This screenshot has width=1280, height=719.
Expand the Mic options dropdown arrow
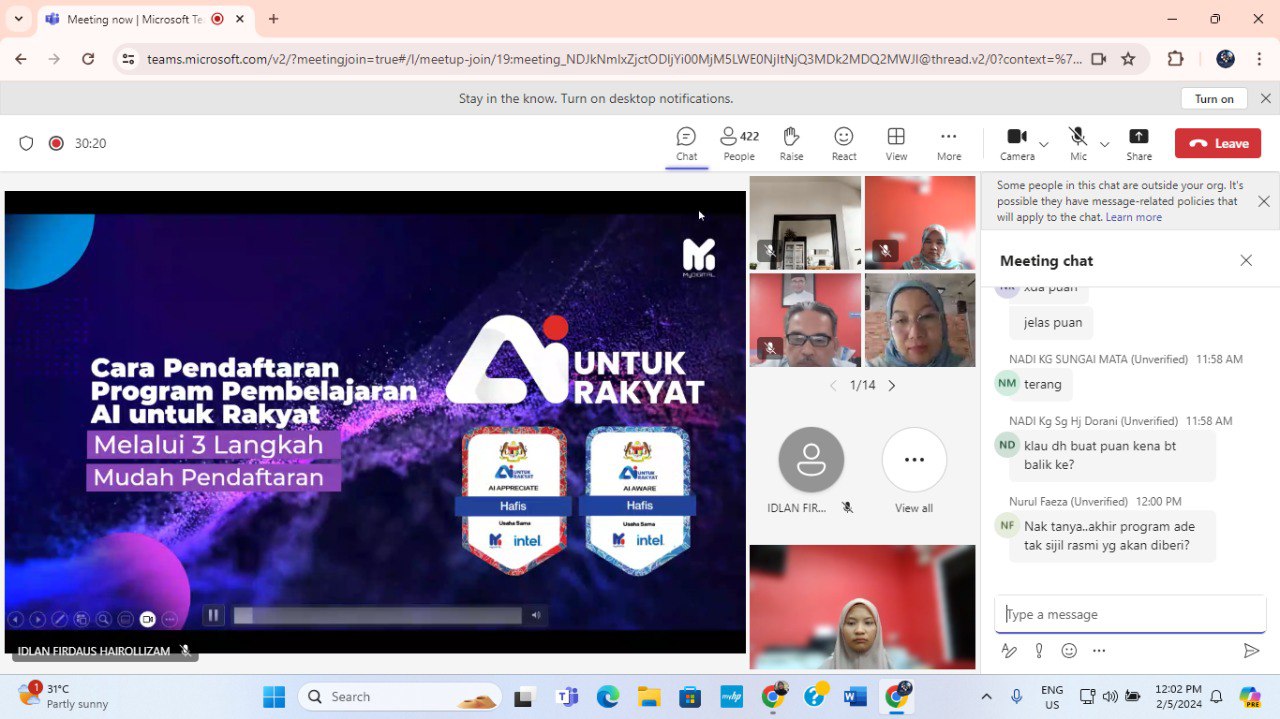tap(1104, 144)
